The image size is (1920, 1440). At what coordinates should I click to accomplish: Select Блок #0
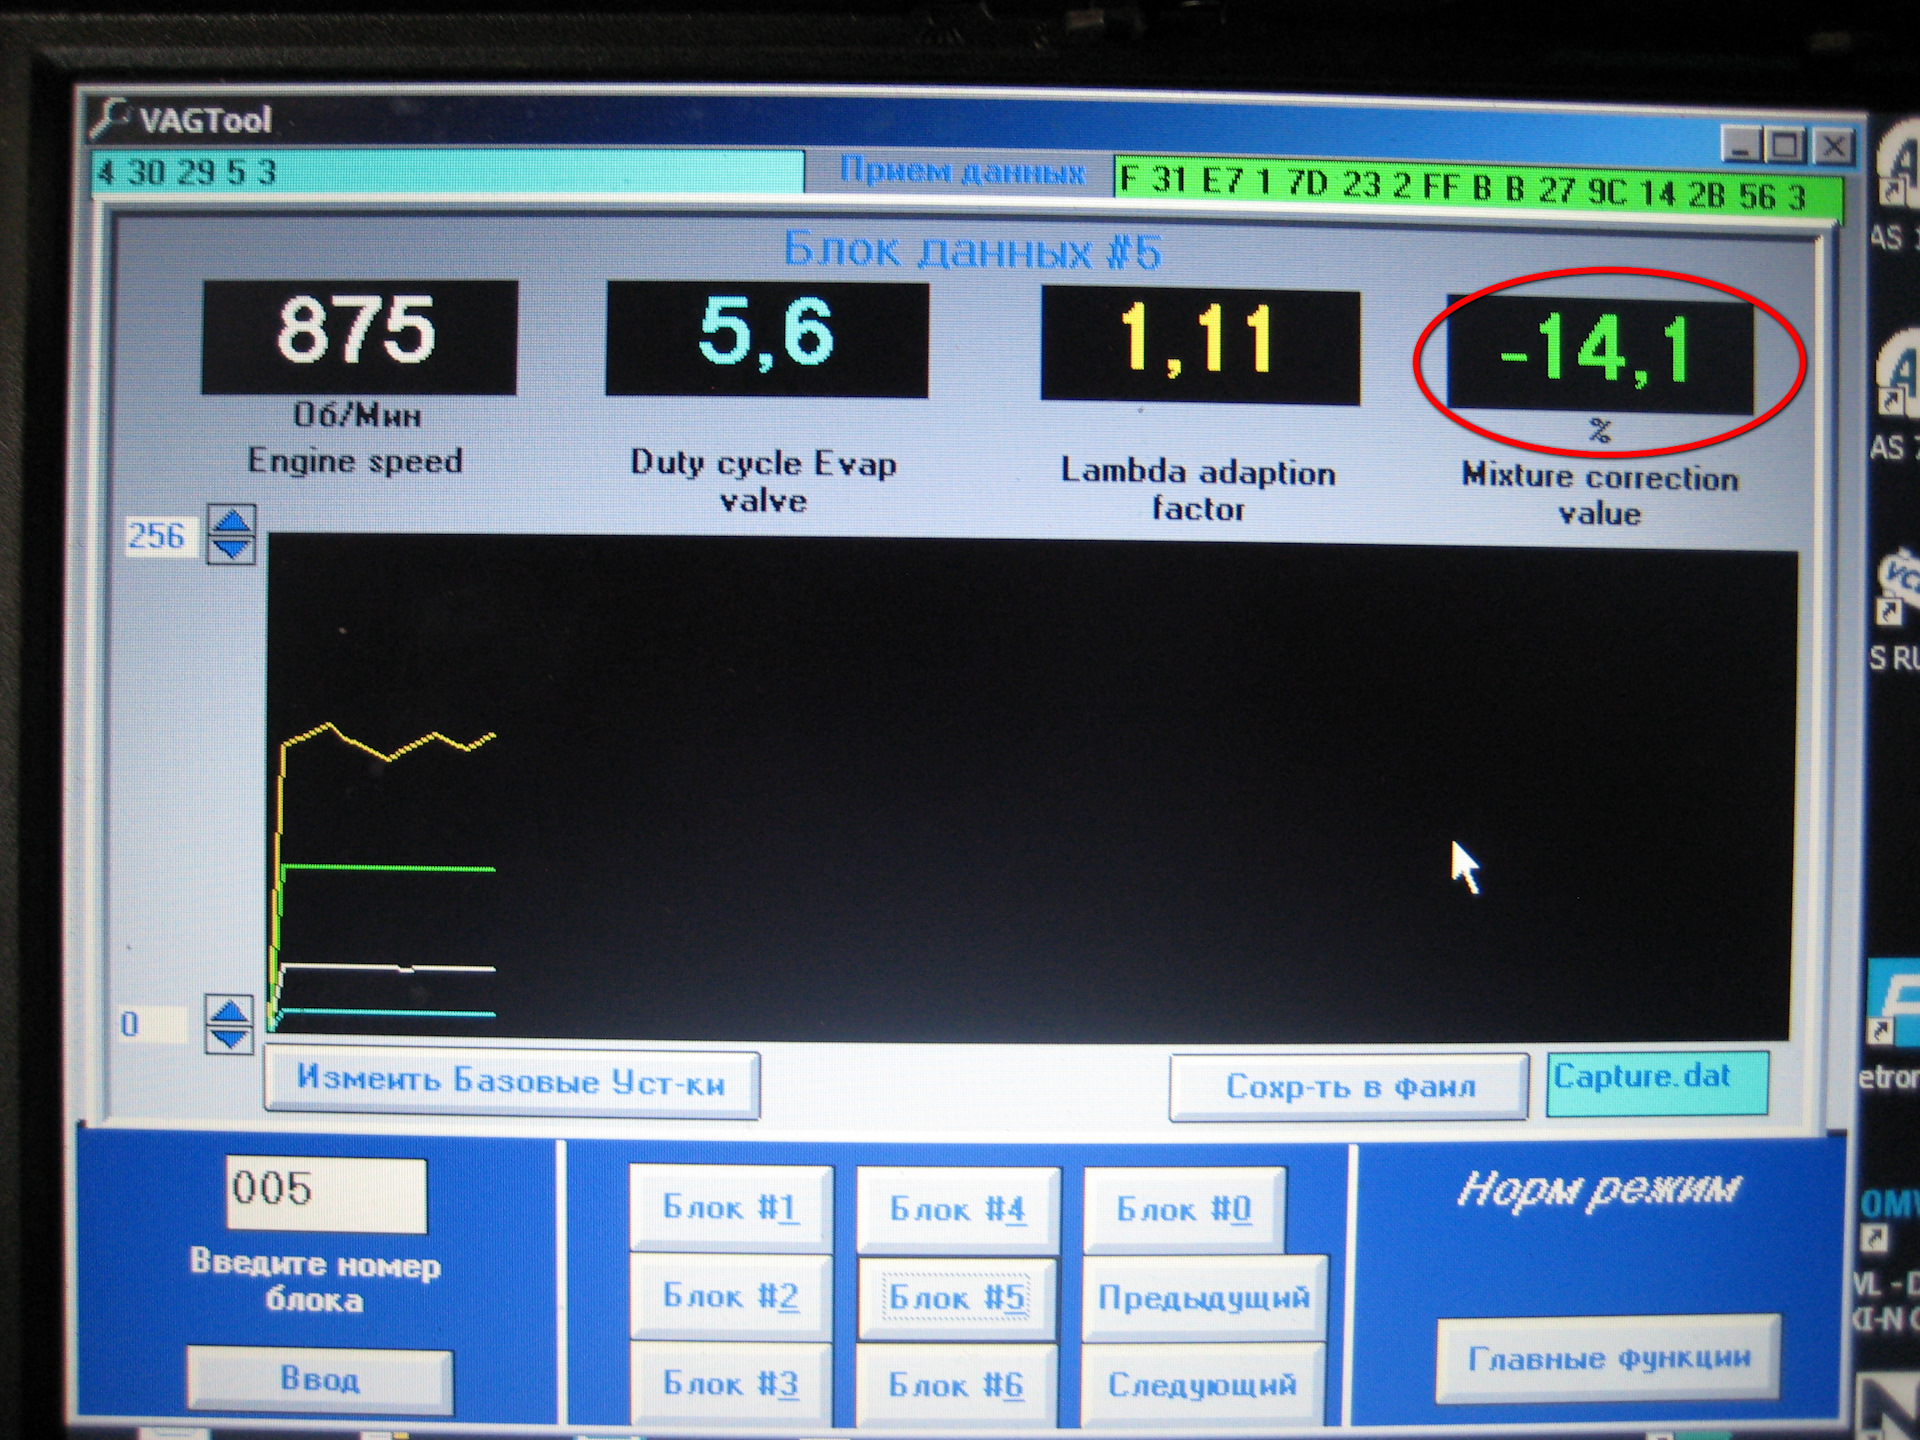pos(1184,1210)
